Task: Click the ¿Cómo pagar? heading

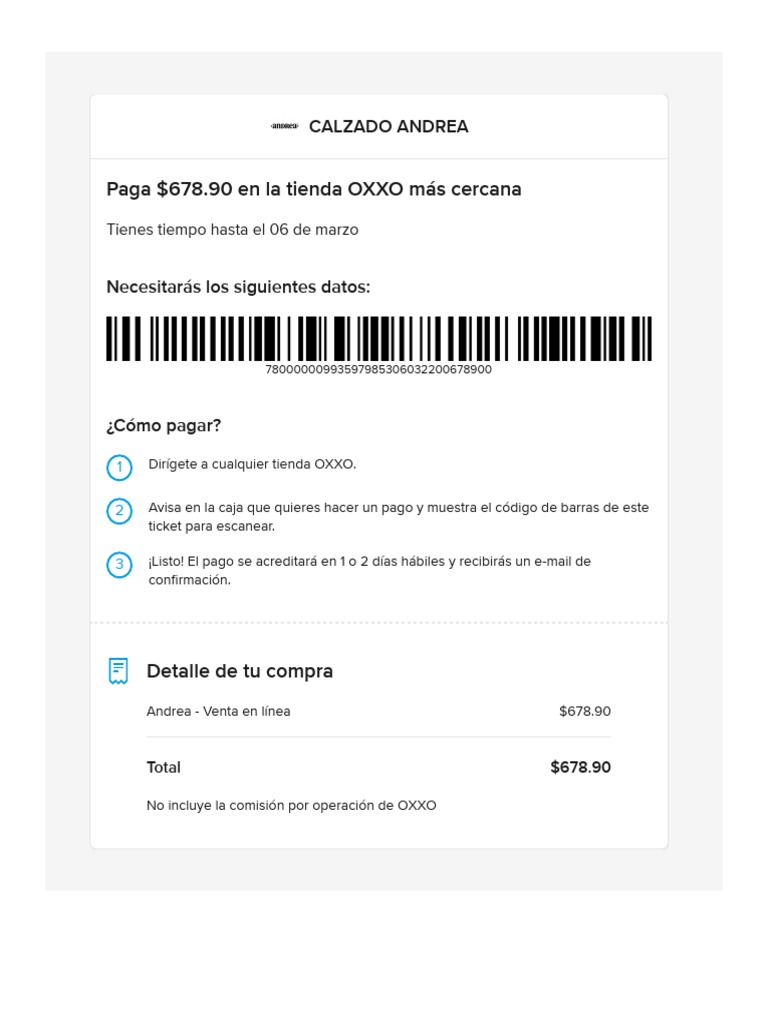Action: pyautogui.click(x=164, y=425)
